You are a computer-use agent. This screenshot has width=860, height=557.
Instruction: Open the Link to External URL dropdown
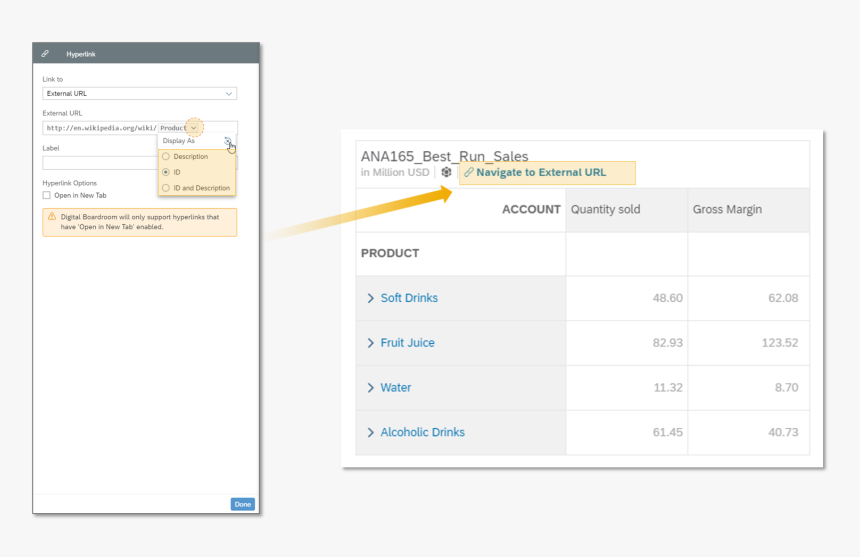(x=139, y=94)
